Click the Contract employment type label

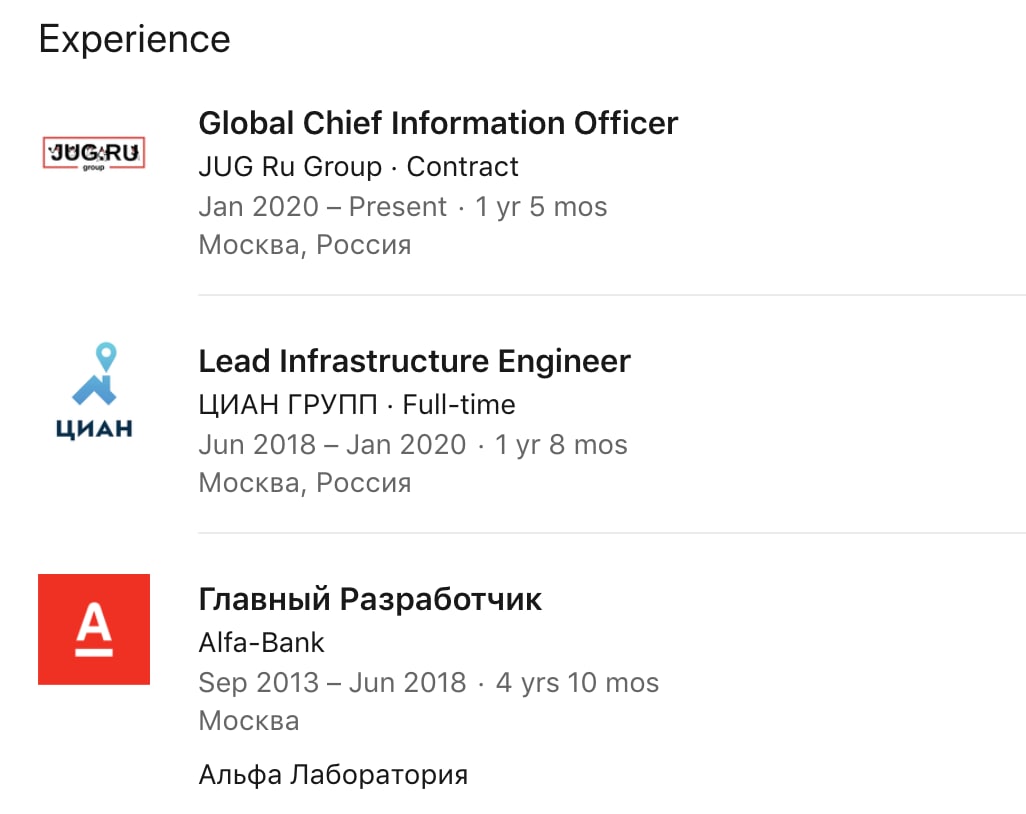coord(463,167)
